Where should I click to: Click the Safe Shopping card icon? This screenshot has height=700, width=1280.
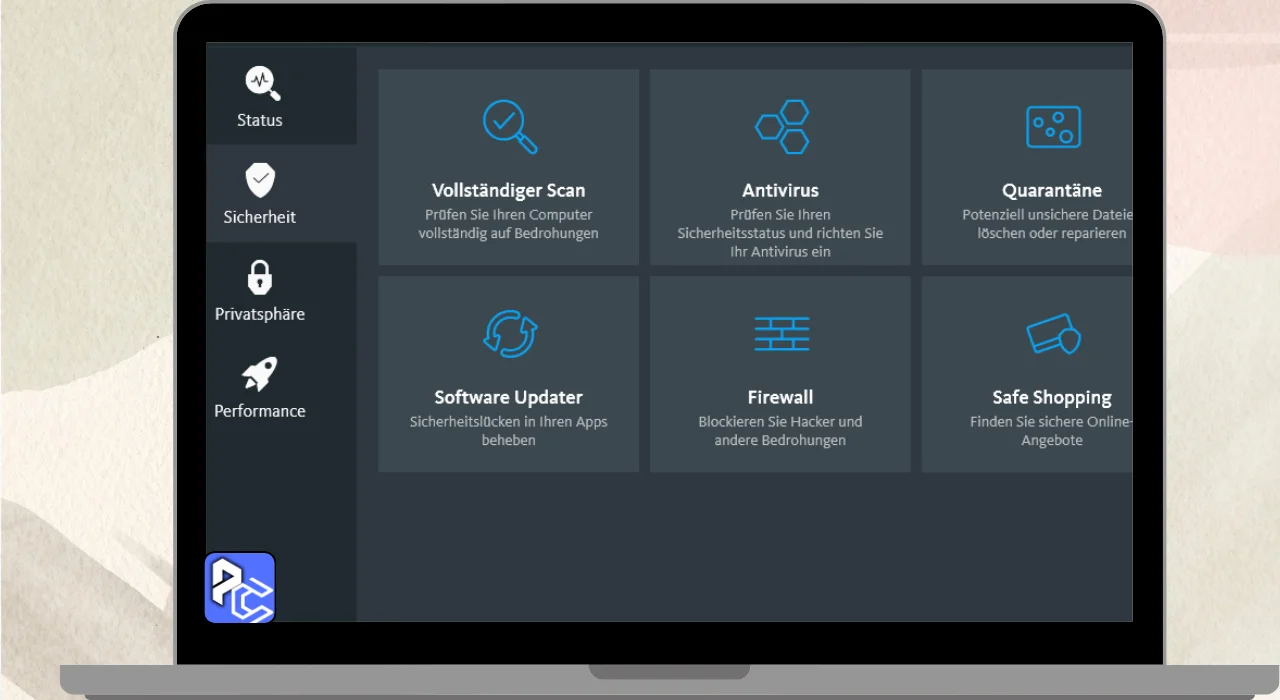(x=1053, y=334)
